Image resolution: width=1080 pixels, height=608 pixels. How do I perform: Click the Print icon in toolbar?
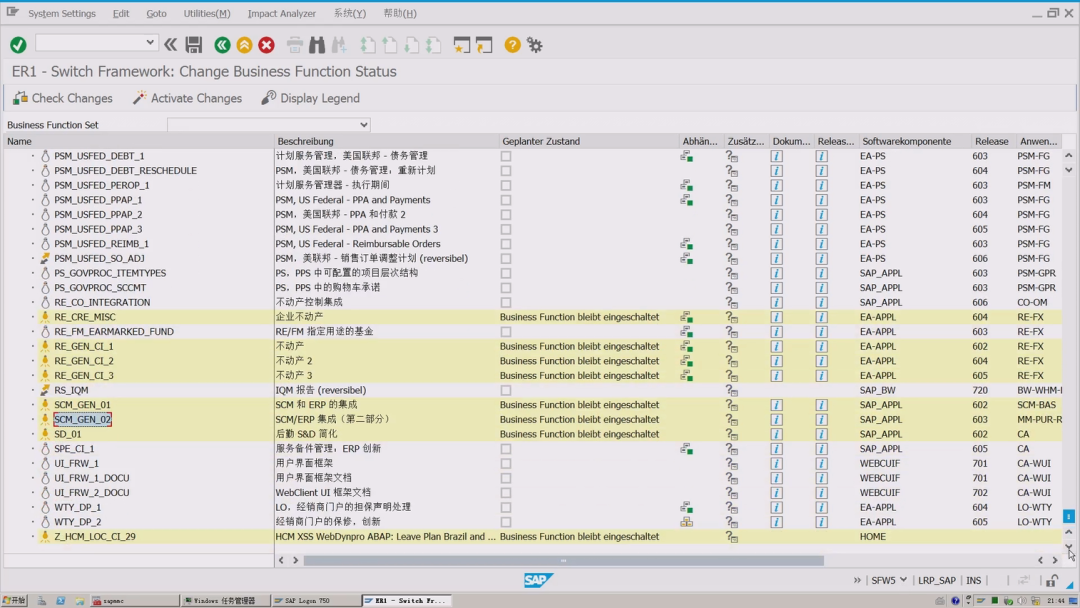pyautogui.click(x=295, y=45)
